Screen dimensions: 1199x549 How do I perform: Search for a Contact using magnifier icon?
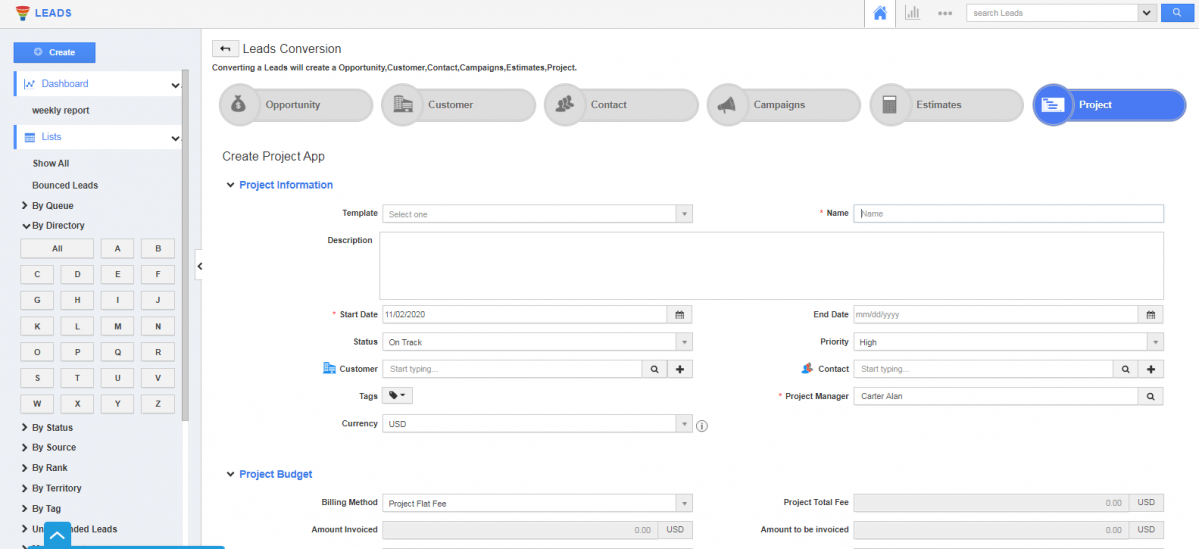(x=1126, y=369)
